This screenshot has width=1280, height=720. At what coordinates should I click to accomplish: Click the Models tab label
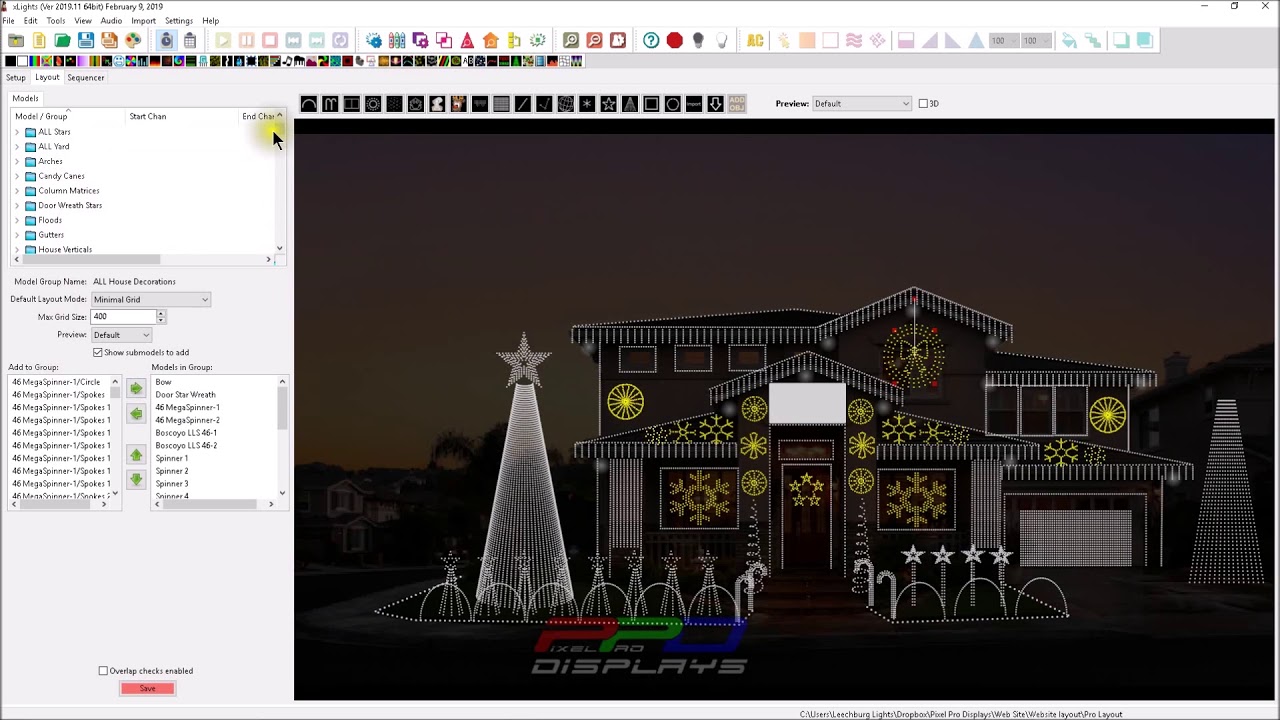[x=25, y=98]
